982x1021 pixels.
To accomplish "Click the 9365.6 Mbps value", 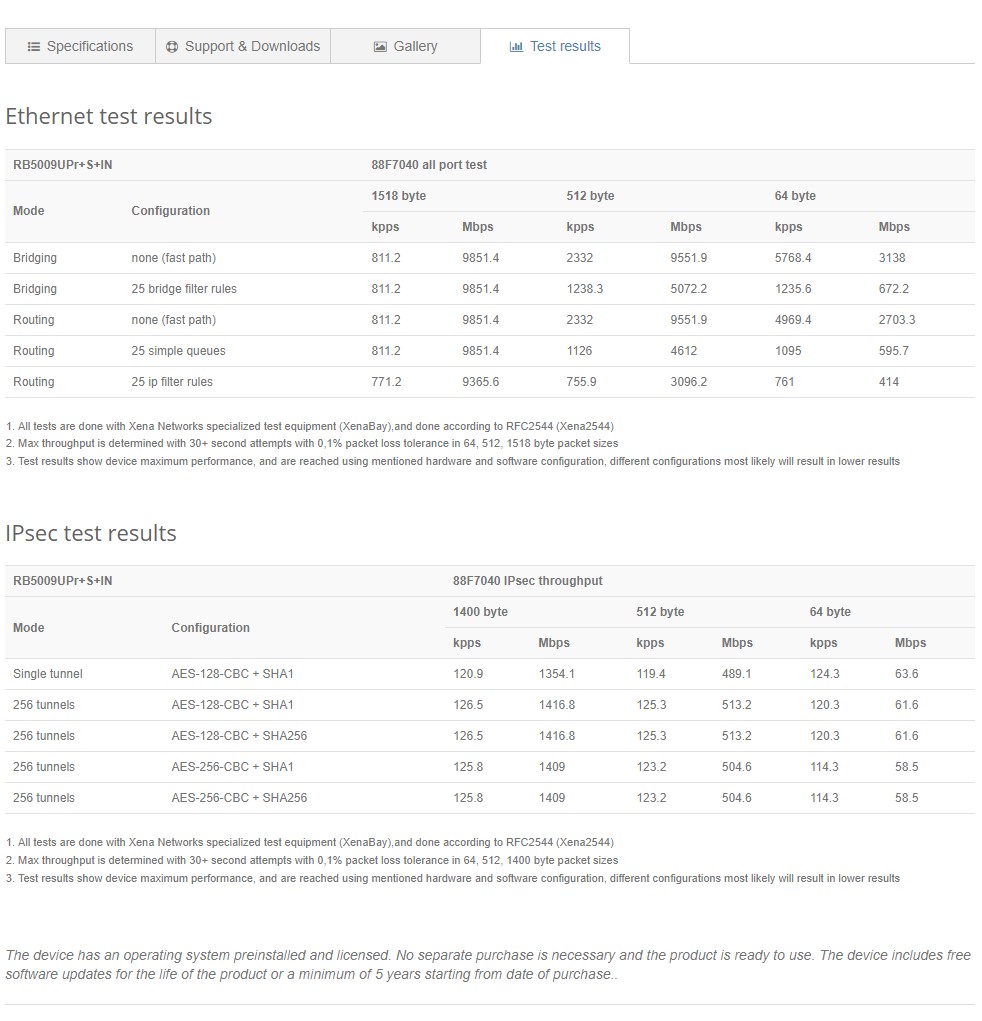I will (x=481, y=382).
